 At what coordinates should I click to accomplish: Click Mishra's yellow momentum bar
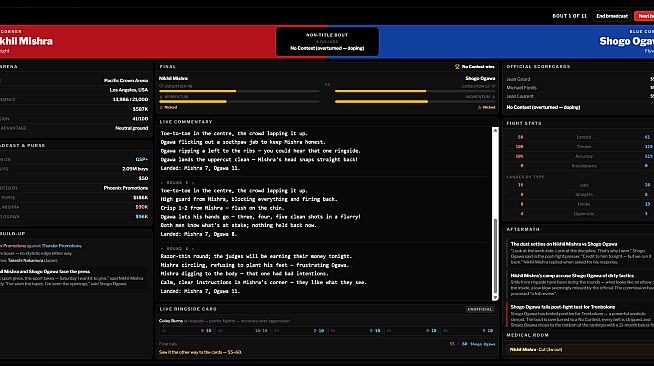coord(193,101)
